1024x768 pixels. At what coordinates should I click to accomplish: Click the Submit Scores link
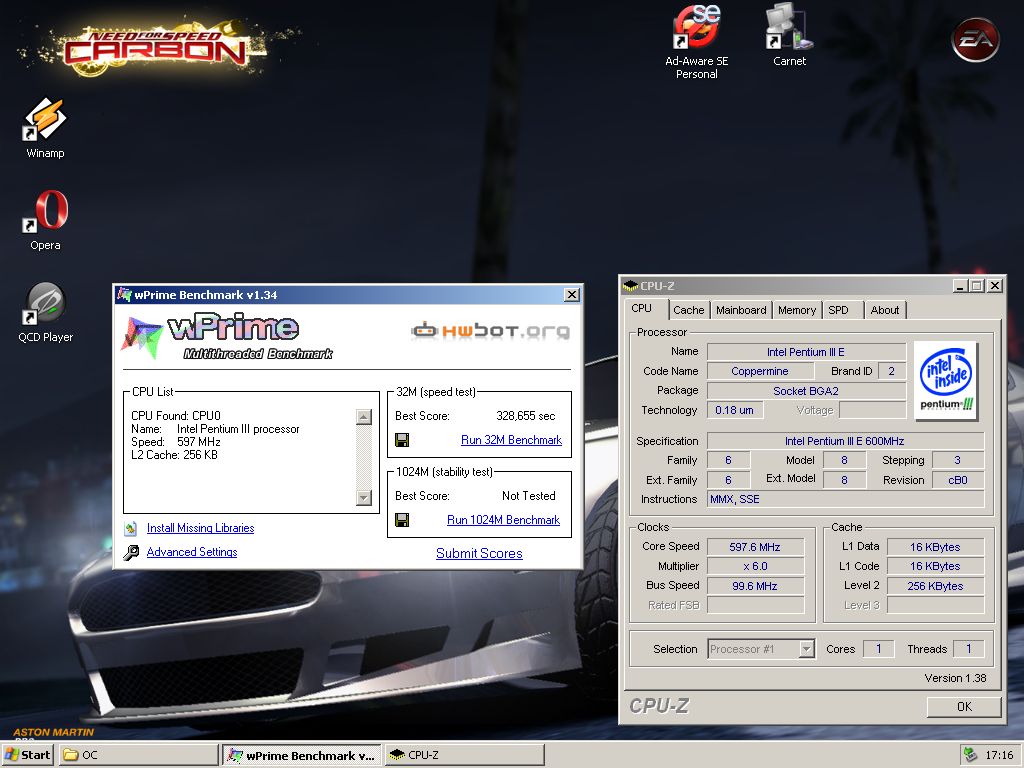(x=479, y=553)
